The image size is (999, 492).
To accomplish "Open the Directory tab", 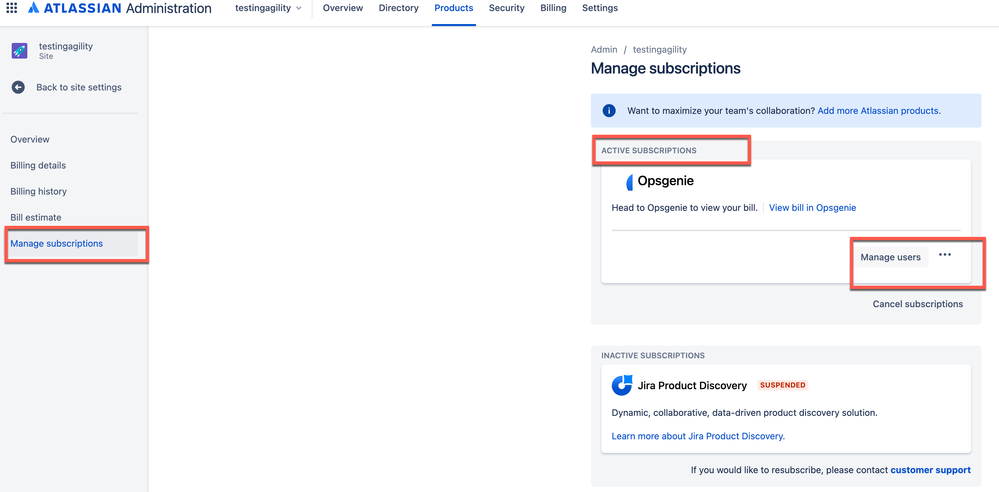I will point(399,8).
